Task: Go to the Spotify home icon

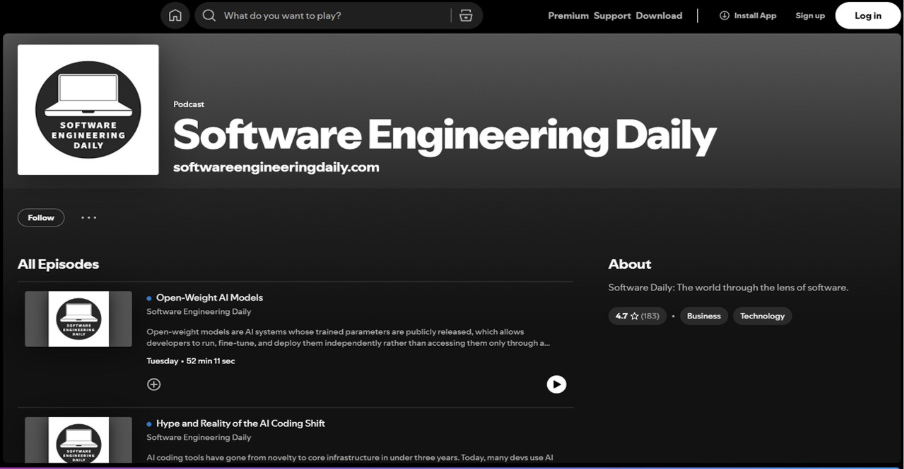Action: point(175,16)
